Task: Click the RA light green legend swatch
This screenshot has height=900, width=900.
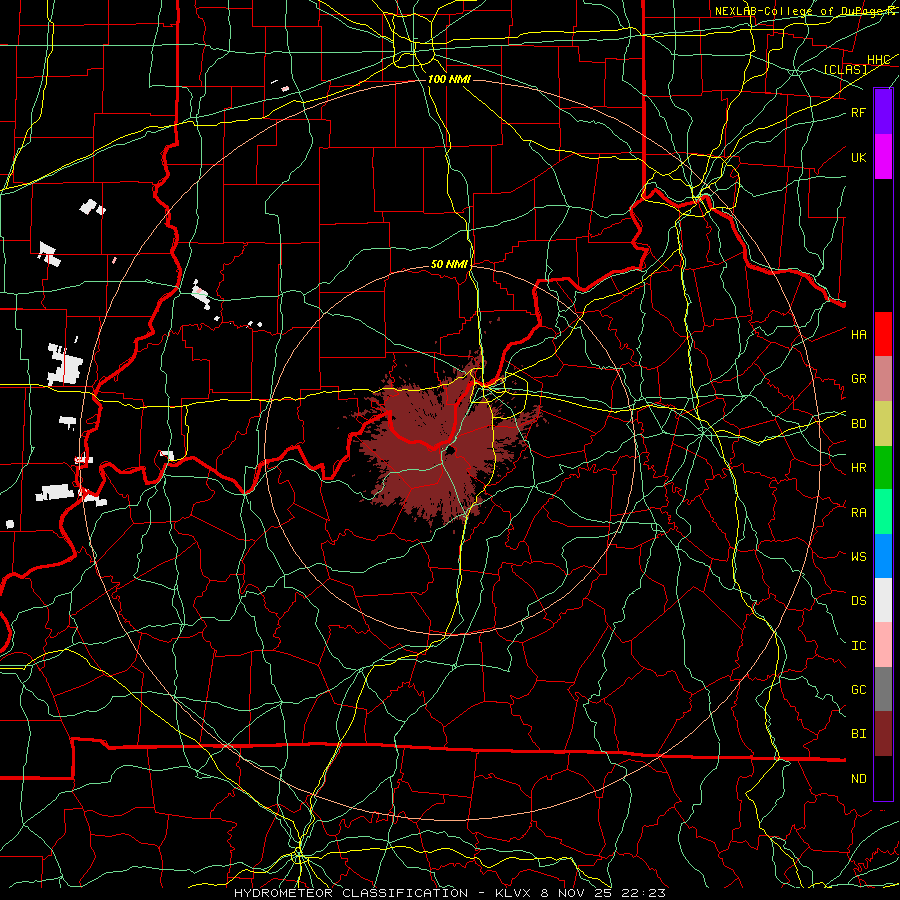Action: click(883, 512)
